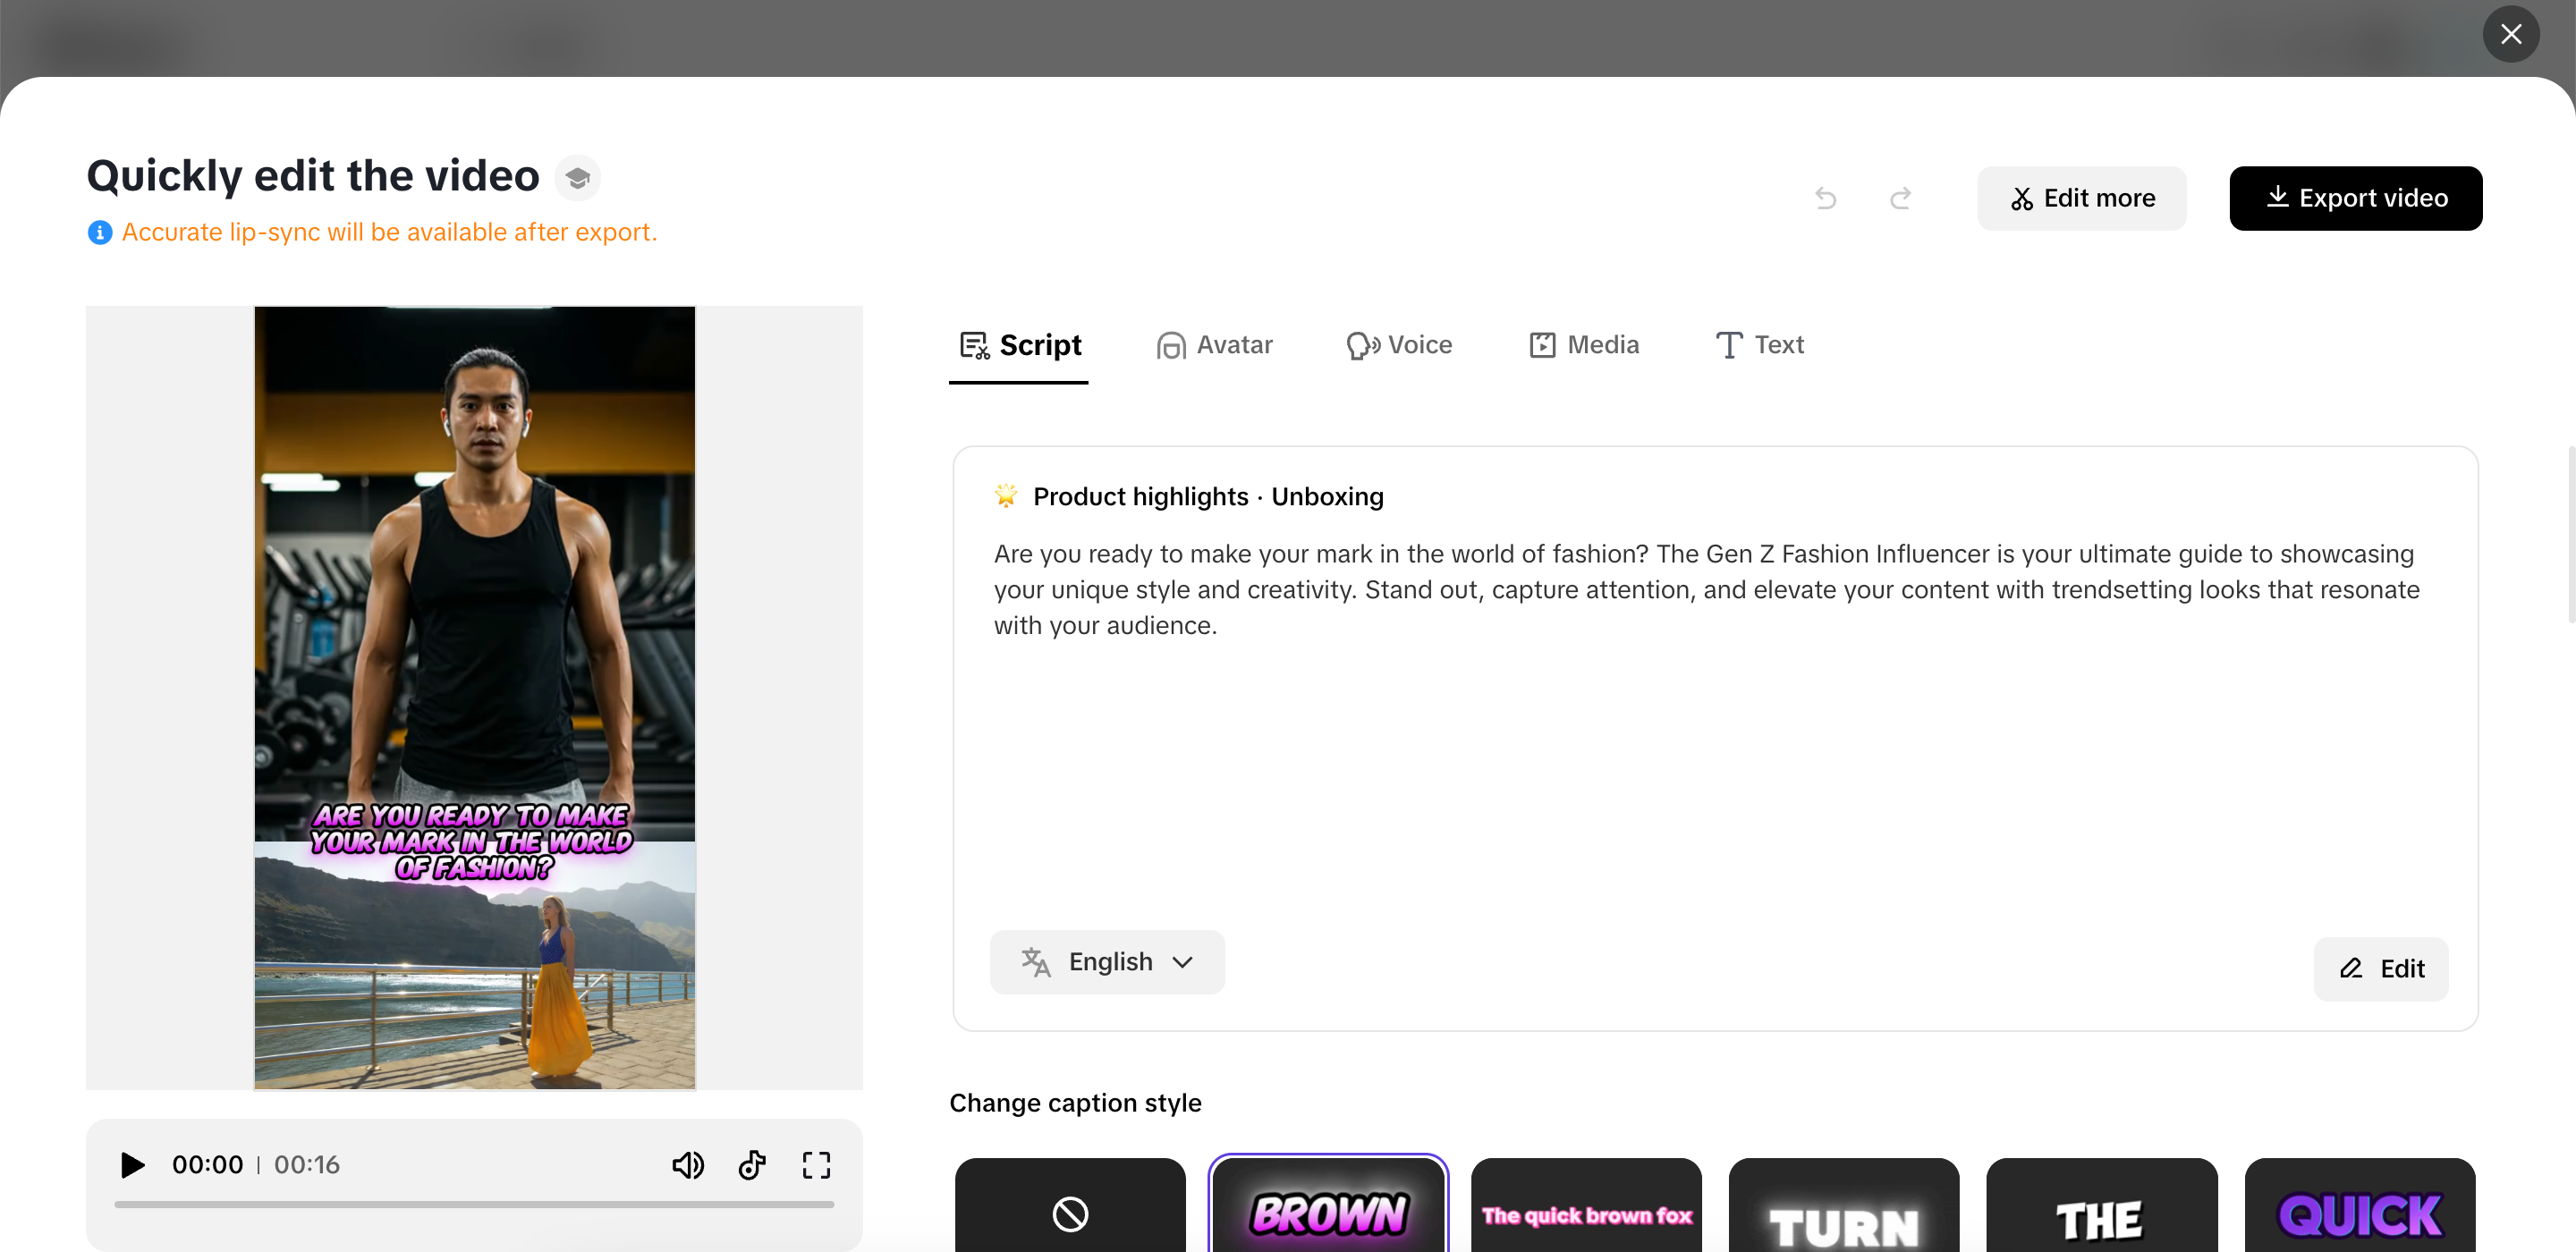Click the TikTok preview icon

tap(752, 1165)
